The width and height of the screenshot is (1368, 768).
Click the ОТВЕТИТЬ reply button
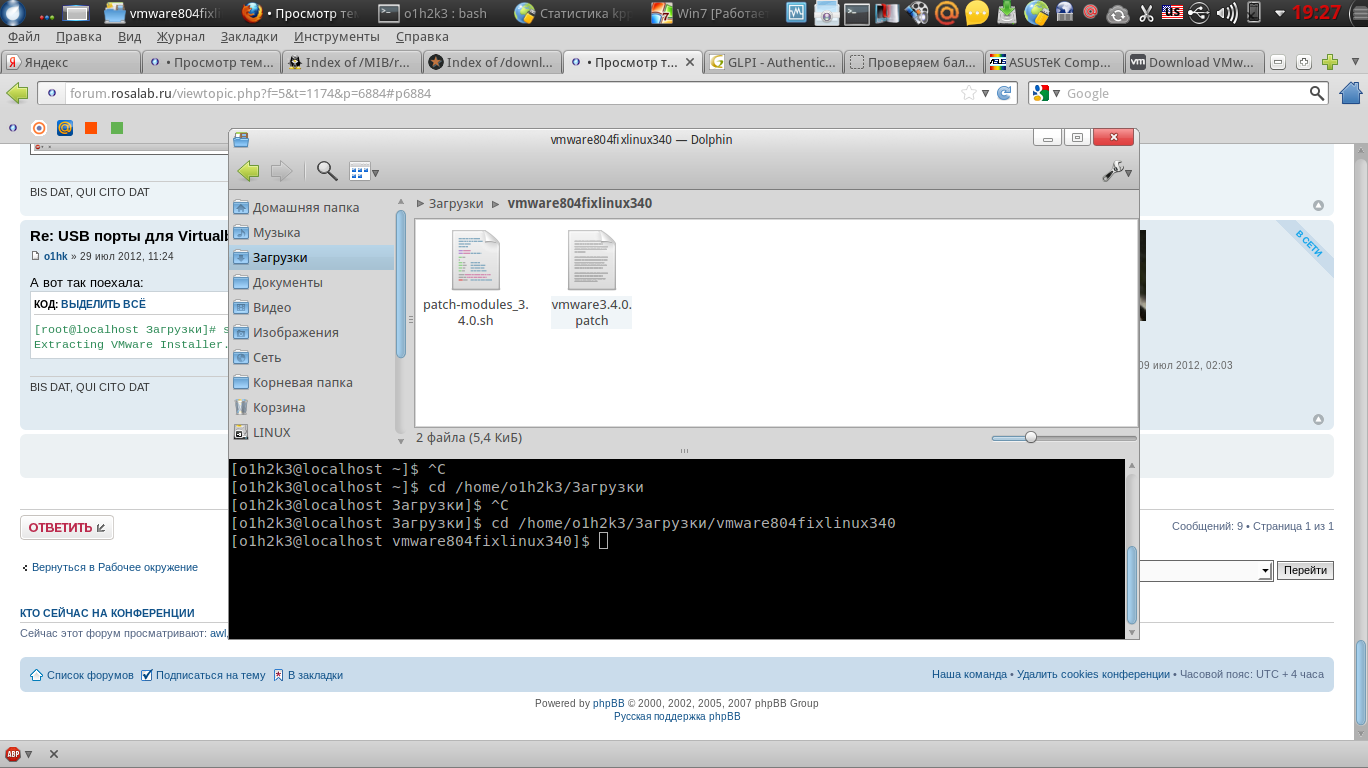[66, 528]
